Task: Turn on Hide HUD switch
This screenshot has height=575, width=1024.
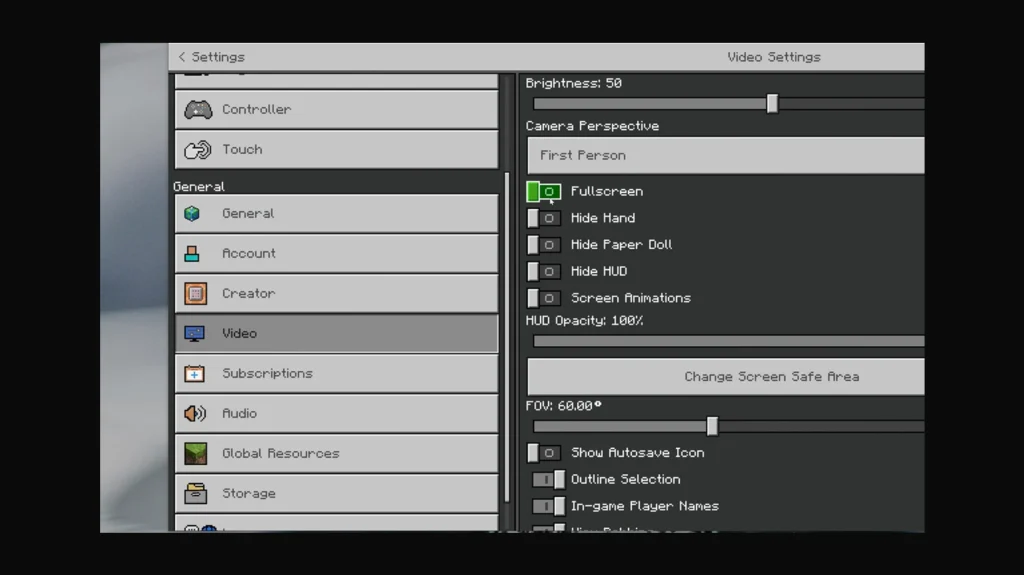Action: pyautogui.click(x=544, y=272)
